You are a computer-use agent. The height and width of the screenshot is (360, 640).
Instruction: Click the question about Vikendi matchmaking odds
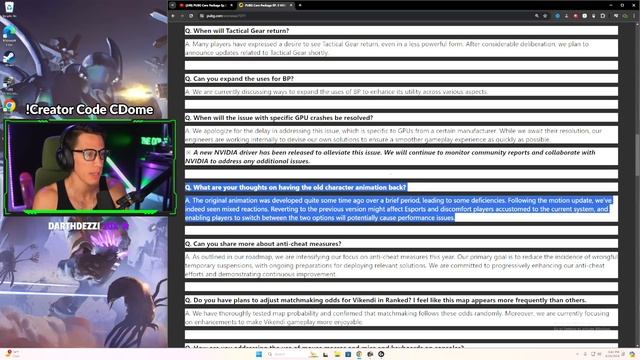click(x=386, y=300)
